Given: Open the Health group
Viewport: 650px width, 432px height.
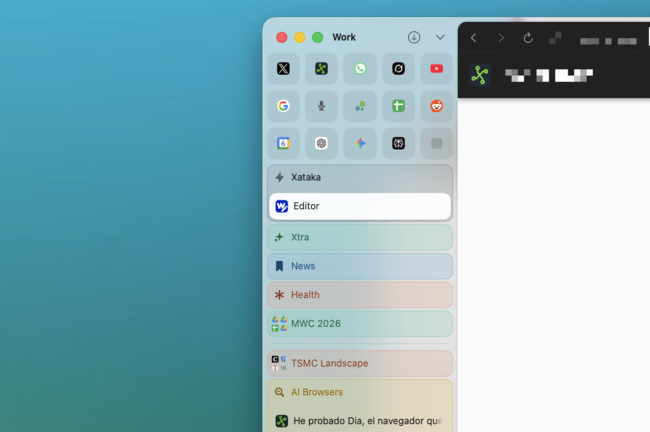Looking at the screenshot, I should (359, 295).
